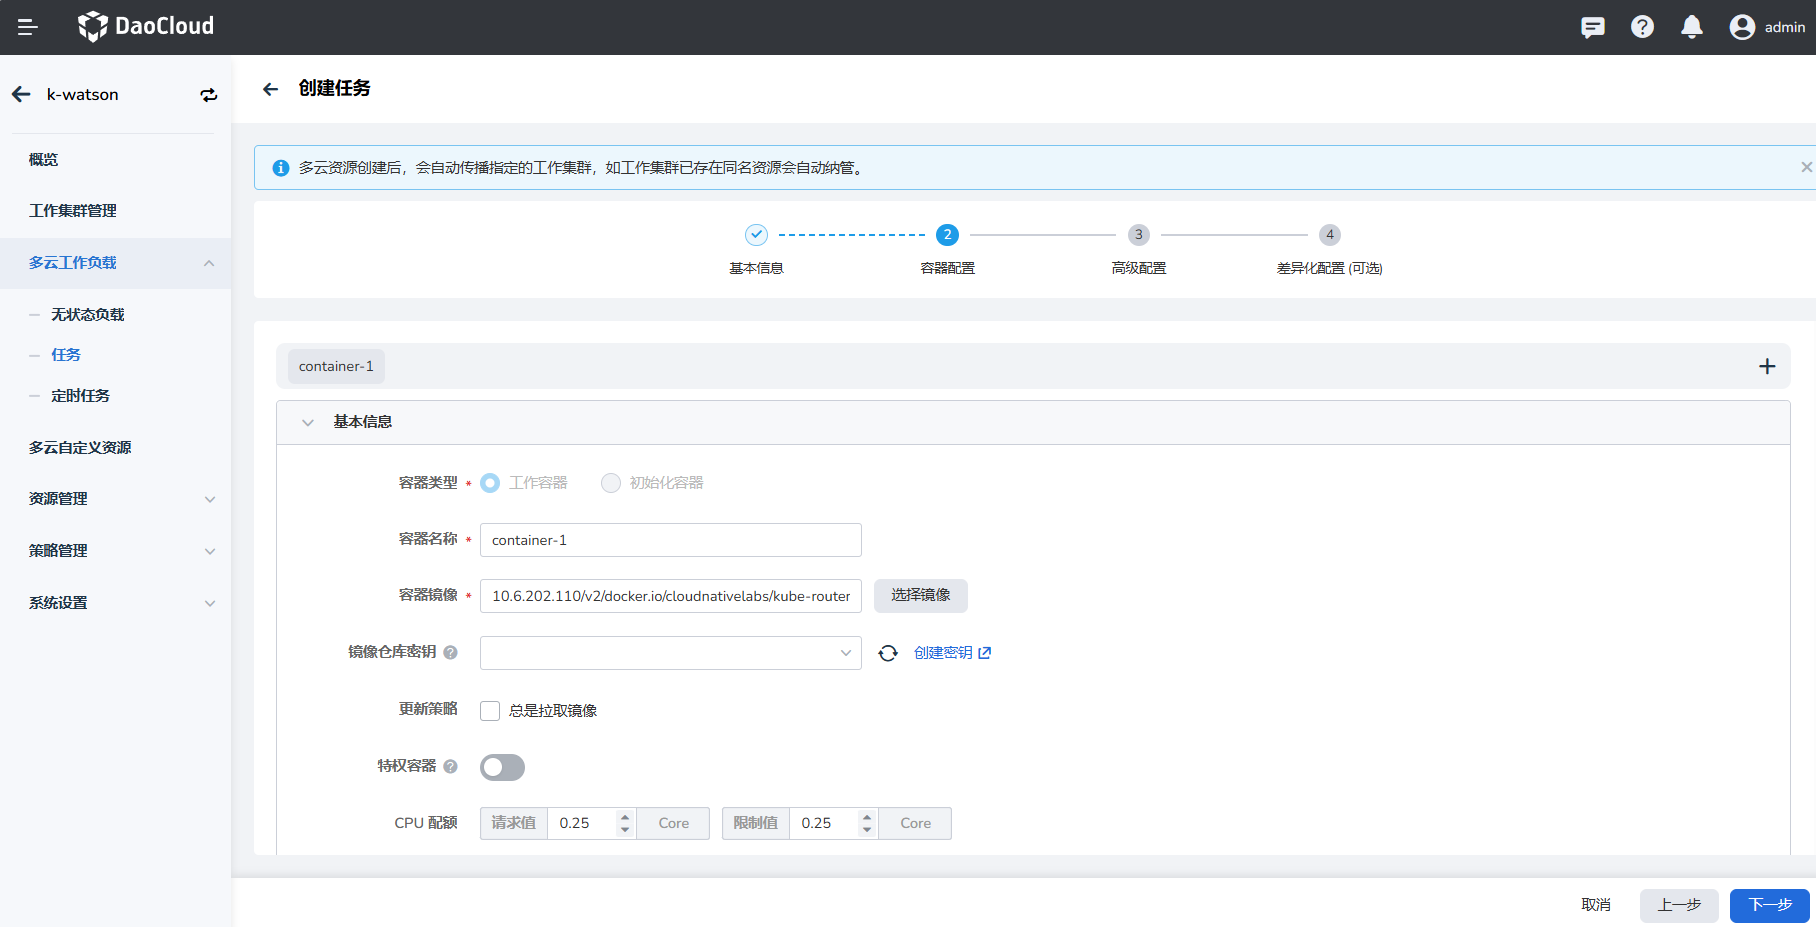Viewport: 1816px width, 927px height.
Task: Check the 总是拉取镜像 checkbox
Action: tap(490, 711)
